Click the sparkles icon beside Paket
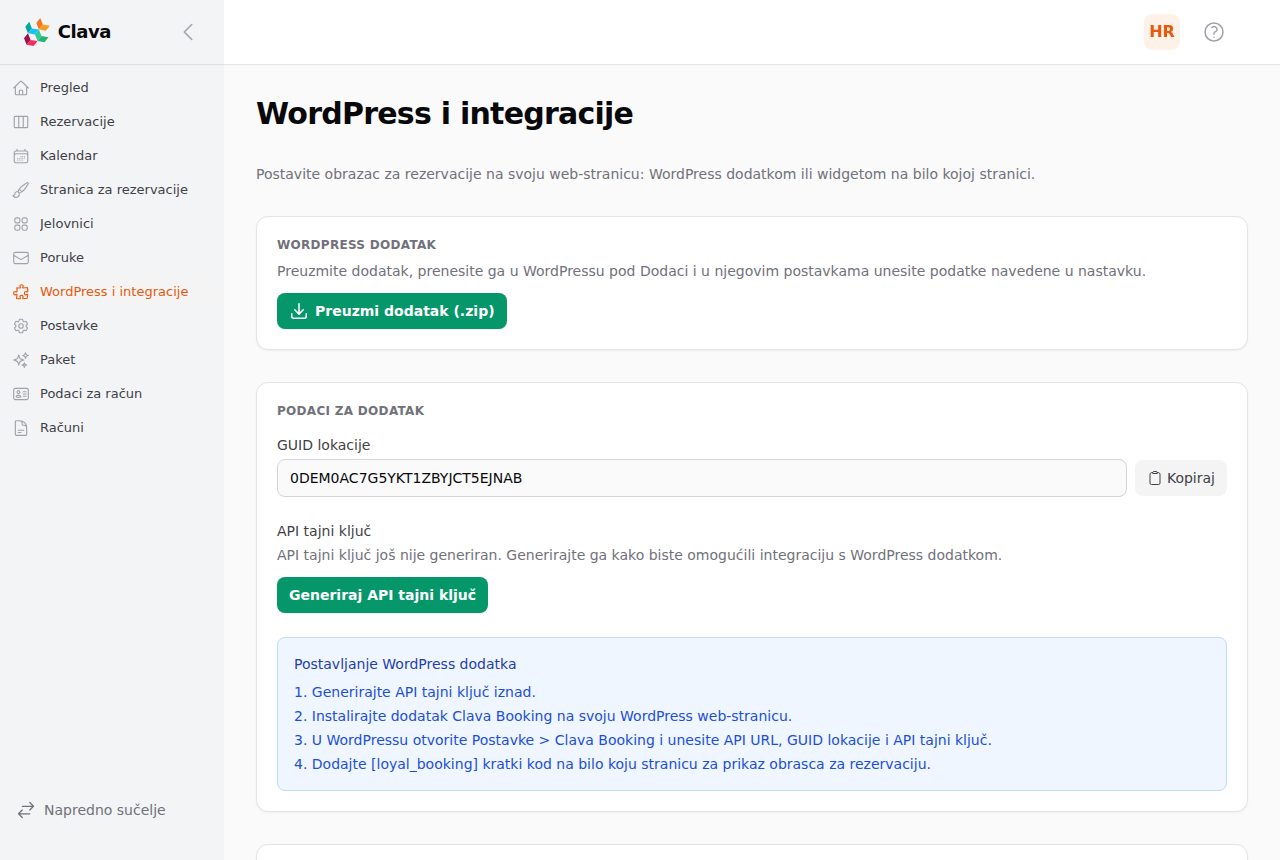This screenshot has width=1280, height=860. [21, 360]
